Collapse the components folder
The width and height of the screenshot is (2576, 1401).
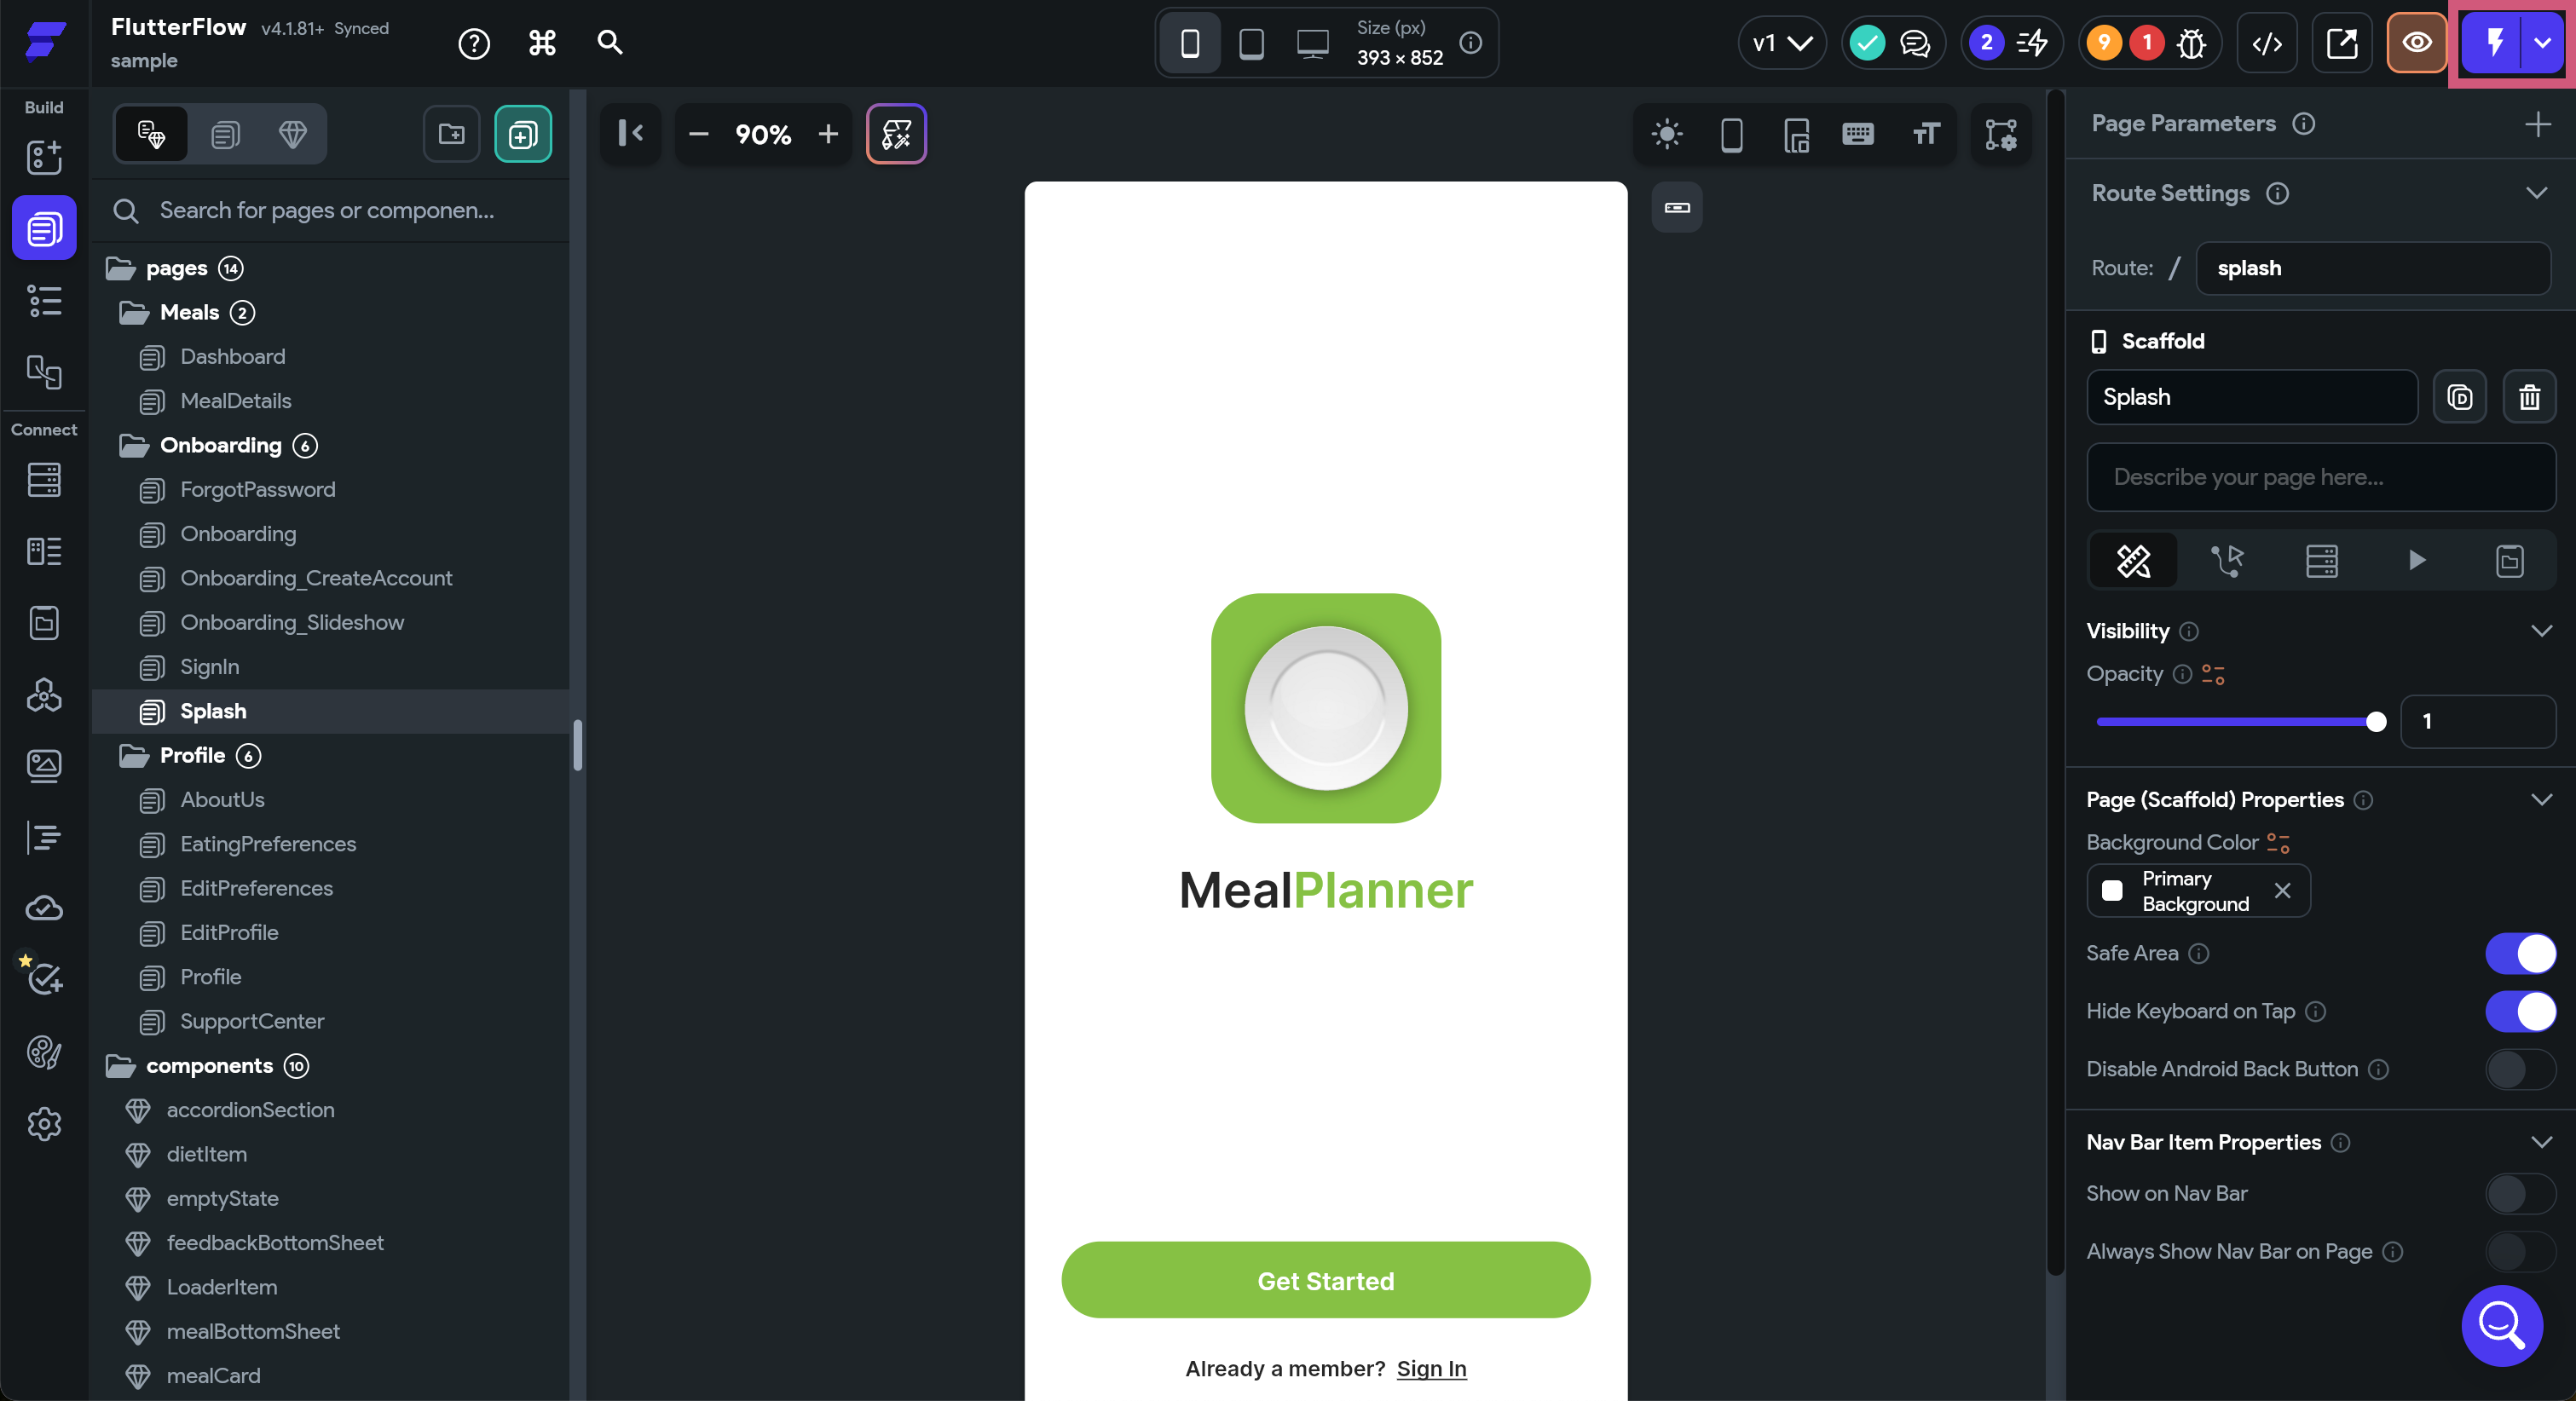pos(120,1066)
